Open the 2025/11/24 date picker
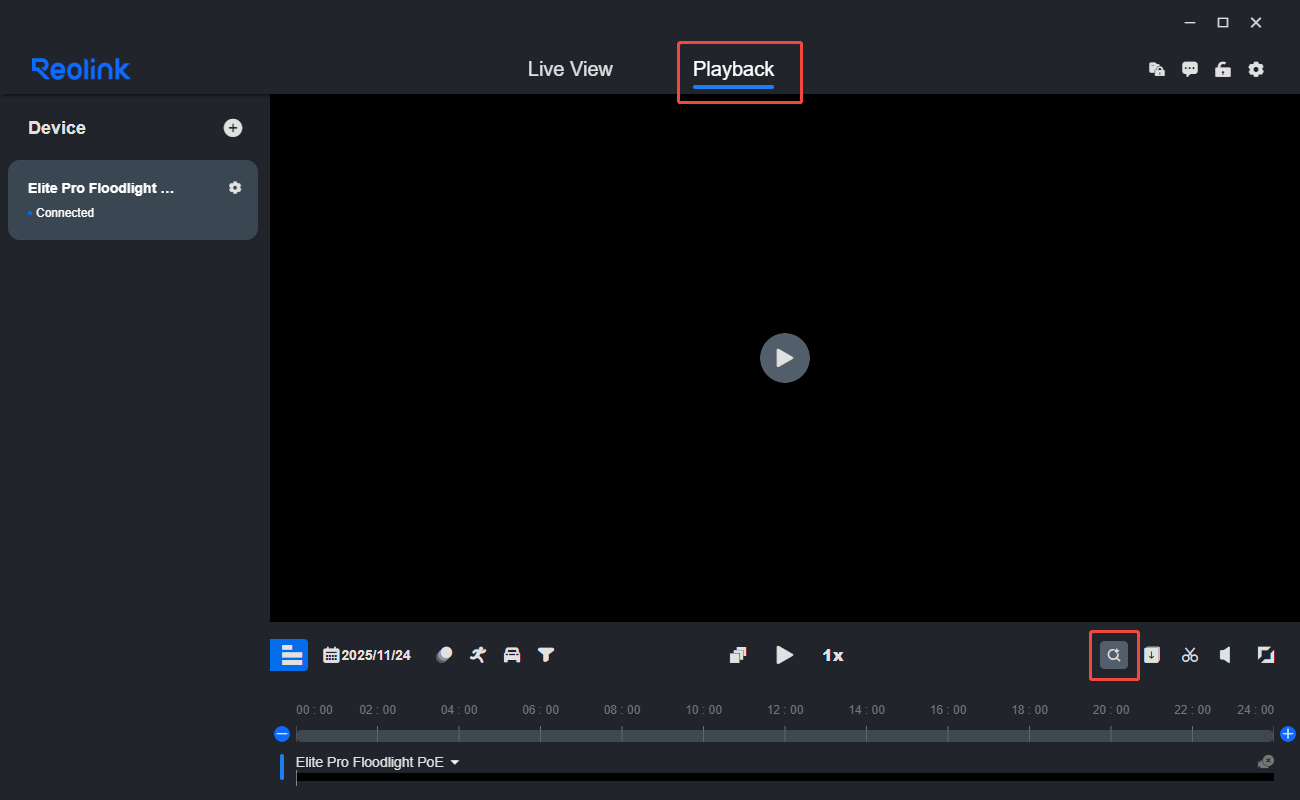Screen dimensions: 1300x800 (x=367, y=655)
